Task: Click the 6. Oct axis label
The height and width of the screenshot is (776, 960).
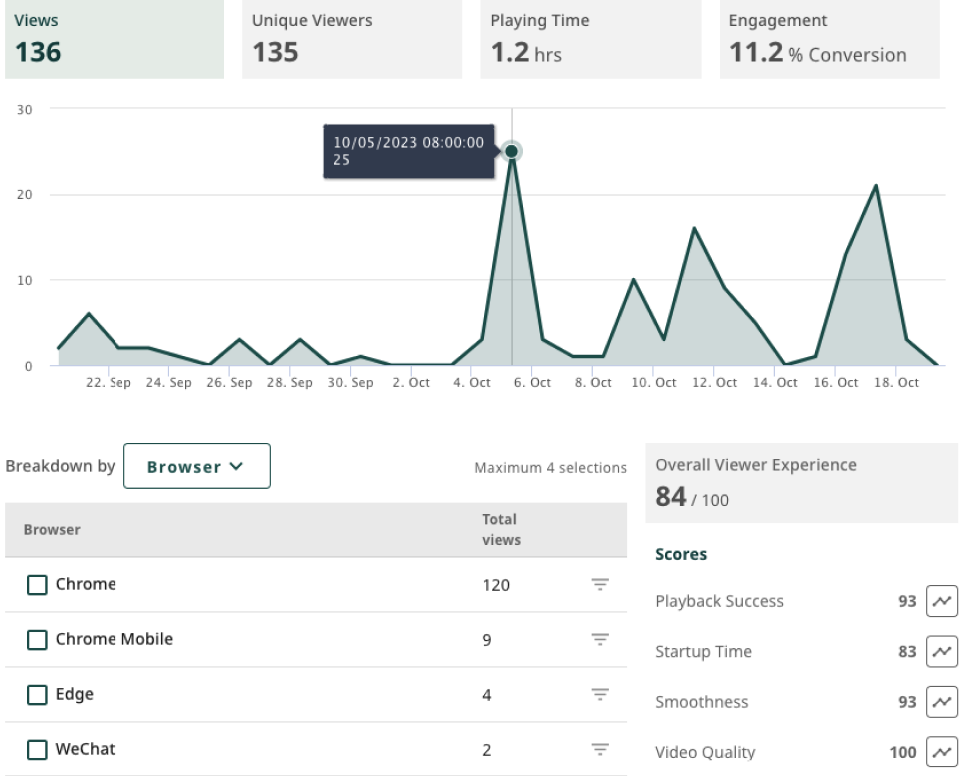Action: click(533, 383)
